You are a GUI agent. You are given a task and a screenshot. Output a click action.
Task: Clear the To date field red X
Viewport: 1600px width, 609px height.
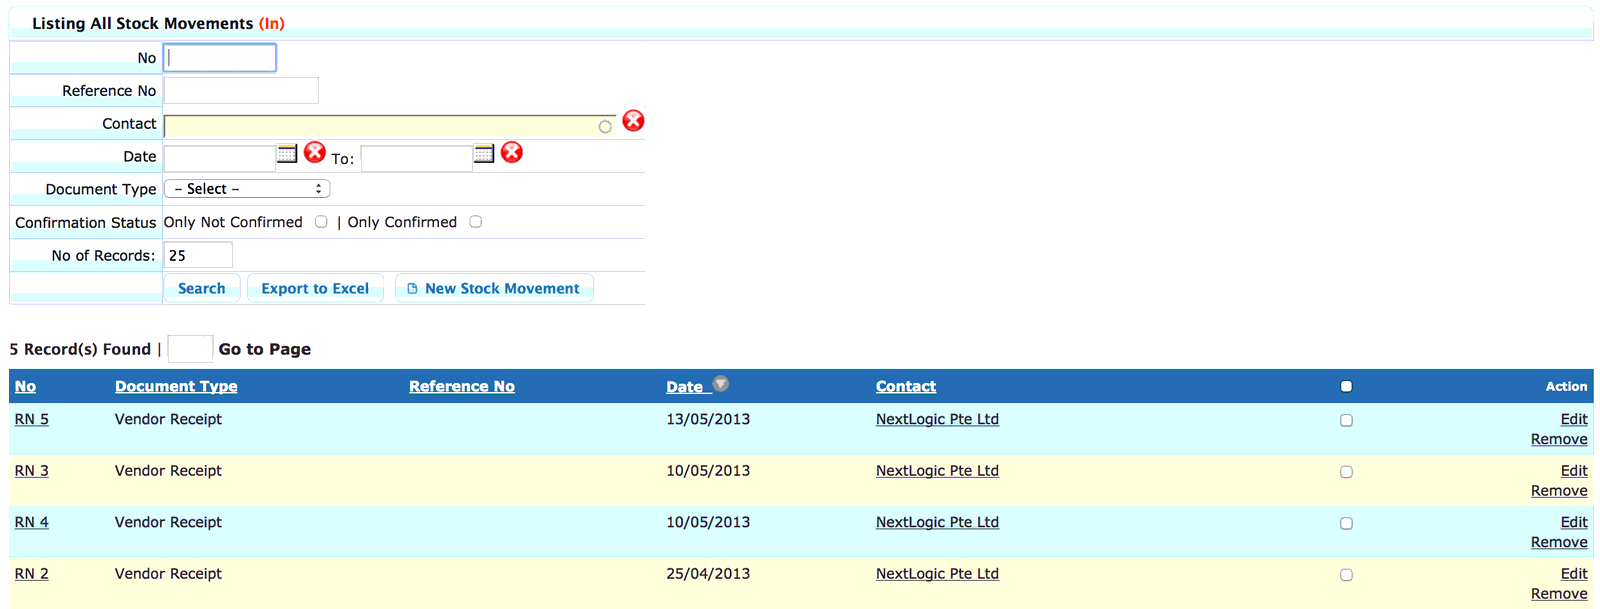tap(512, 152)
